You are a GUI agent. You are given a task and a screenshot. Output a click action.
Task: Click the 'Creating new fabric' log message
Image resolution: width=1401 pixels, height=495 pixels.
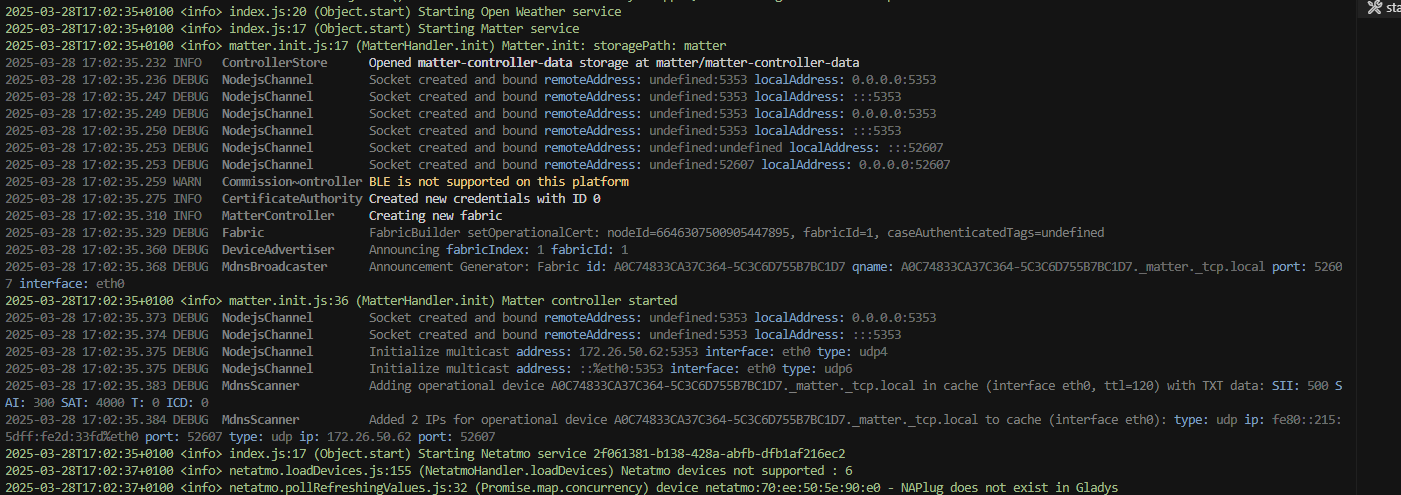click(x=435, y=216)
